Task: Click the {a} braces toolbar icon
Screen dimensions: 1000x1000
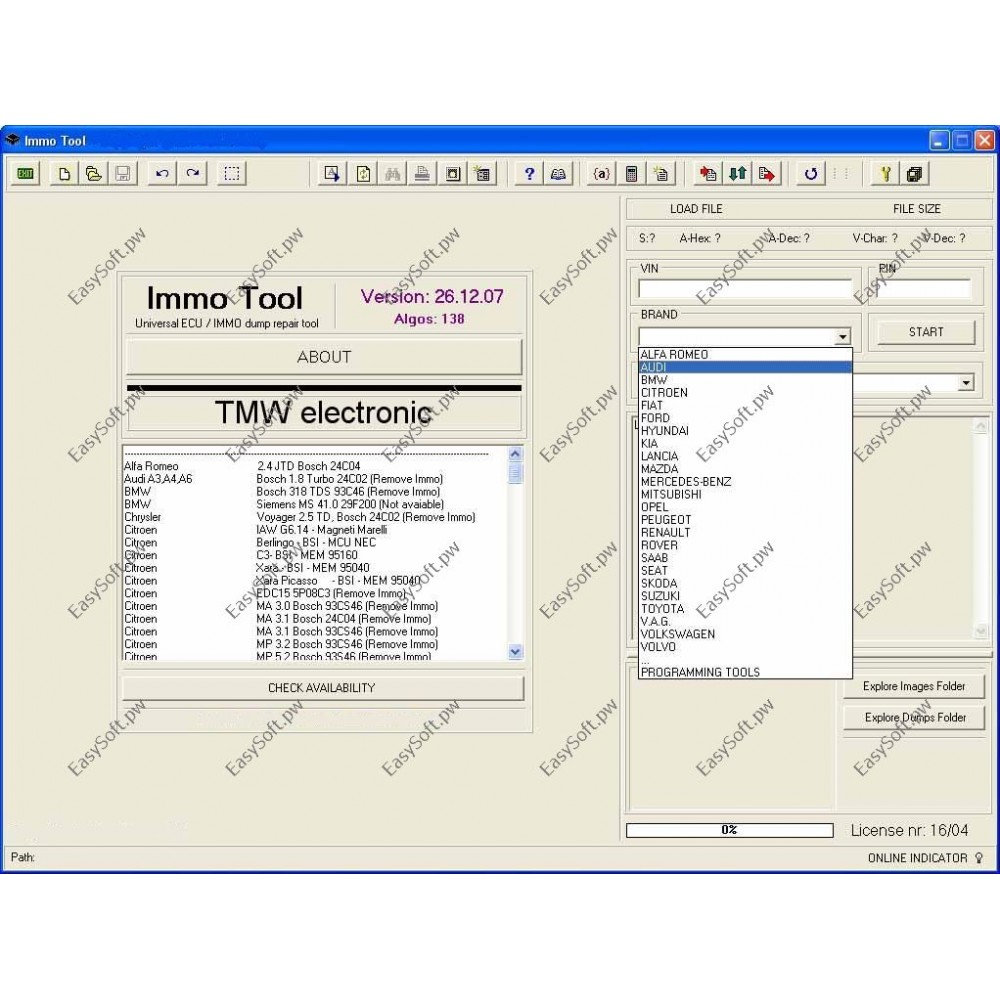Action: [601, 173]
